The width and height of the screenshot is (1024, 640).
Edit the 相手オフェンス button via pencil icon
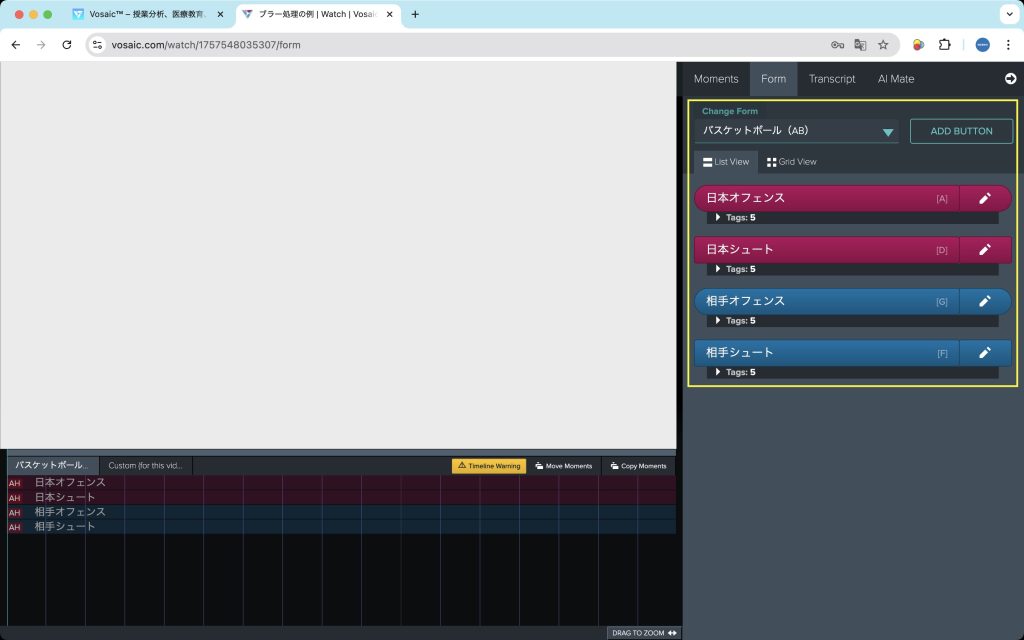(984, 302)
